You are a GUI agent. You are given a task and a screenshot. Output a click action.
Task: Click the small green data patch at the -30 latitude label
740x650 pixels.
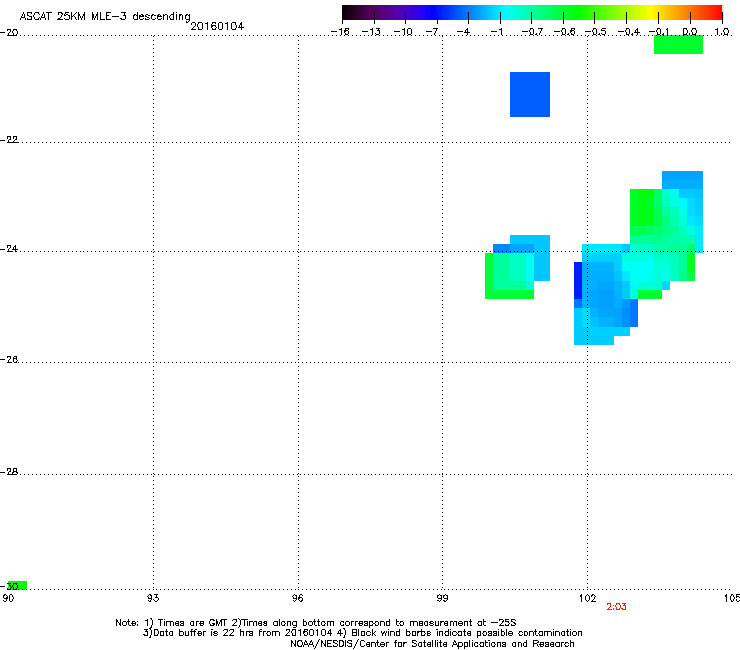[x=17, y=585]
